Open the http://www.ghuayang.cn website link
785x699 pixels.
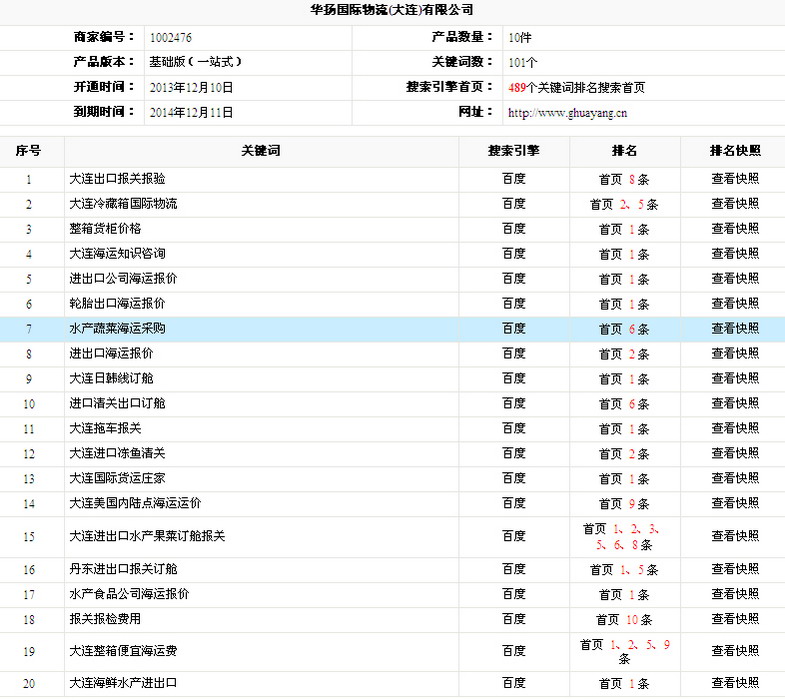[x=567, y=113]
